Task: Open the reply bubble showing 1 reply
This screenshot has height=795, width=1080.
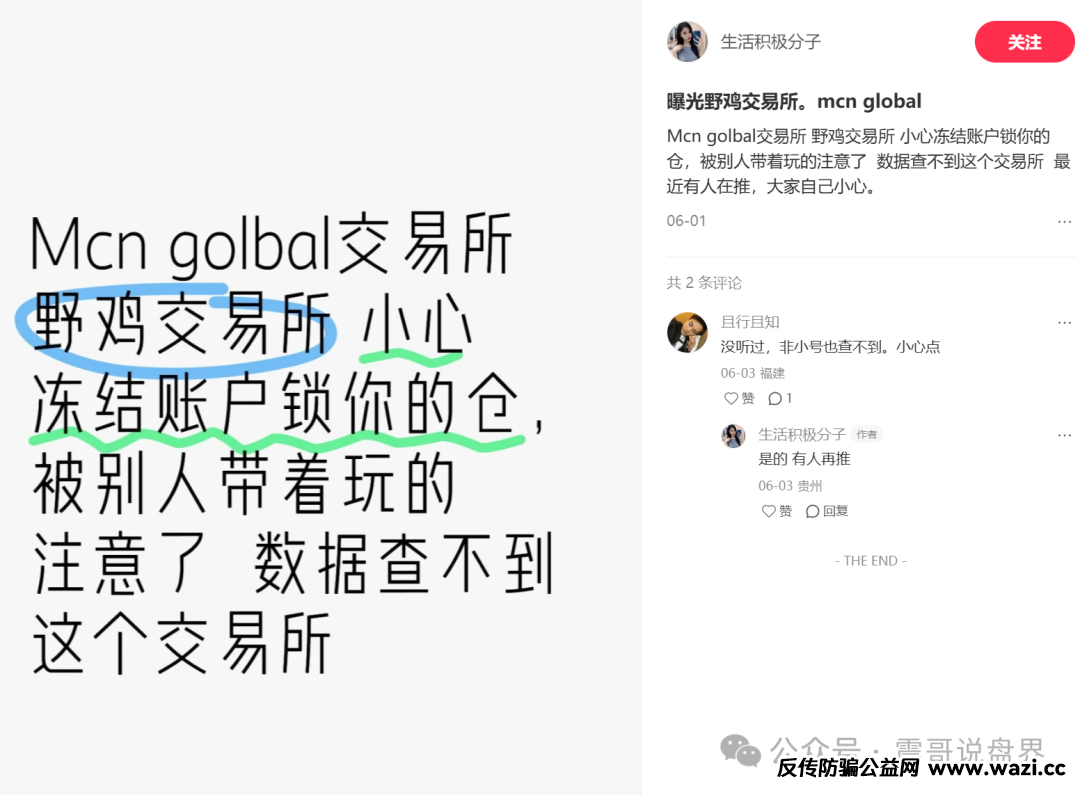Action: 780,398
